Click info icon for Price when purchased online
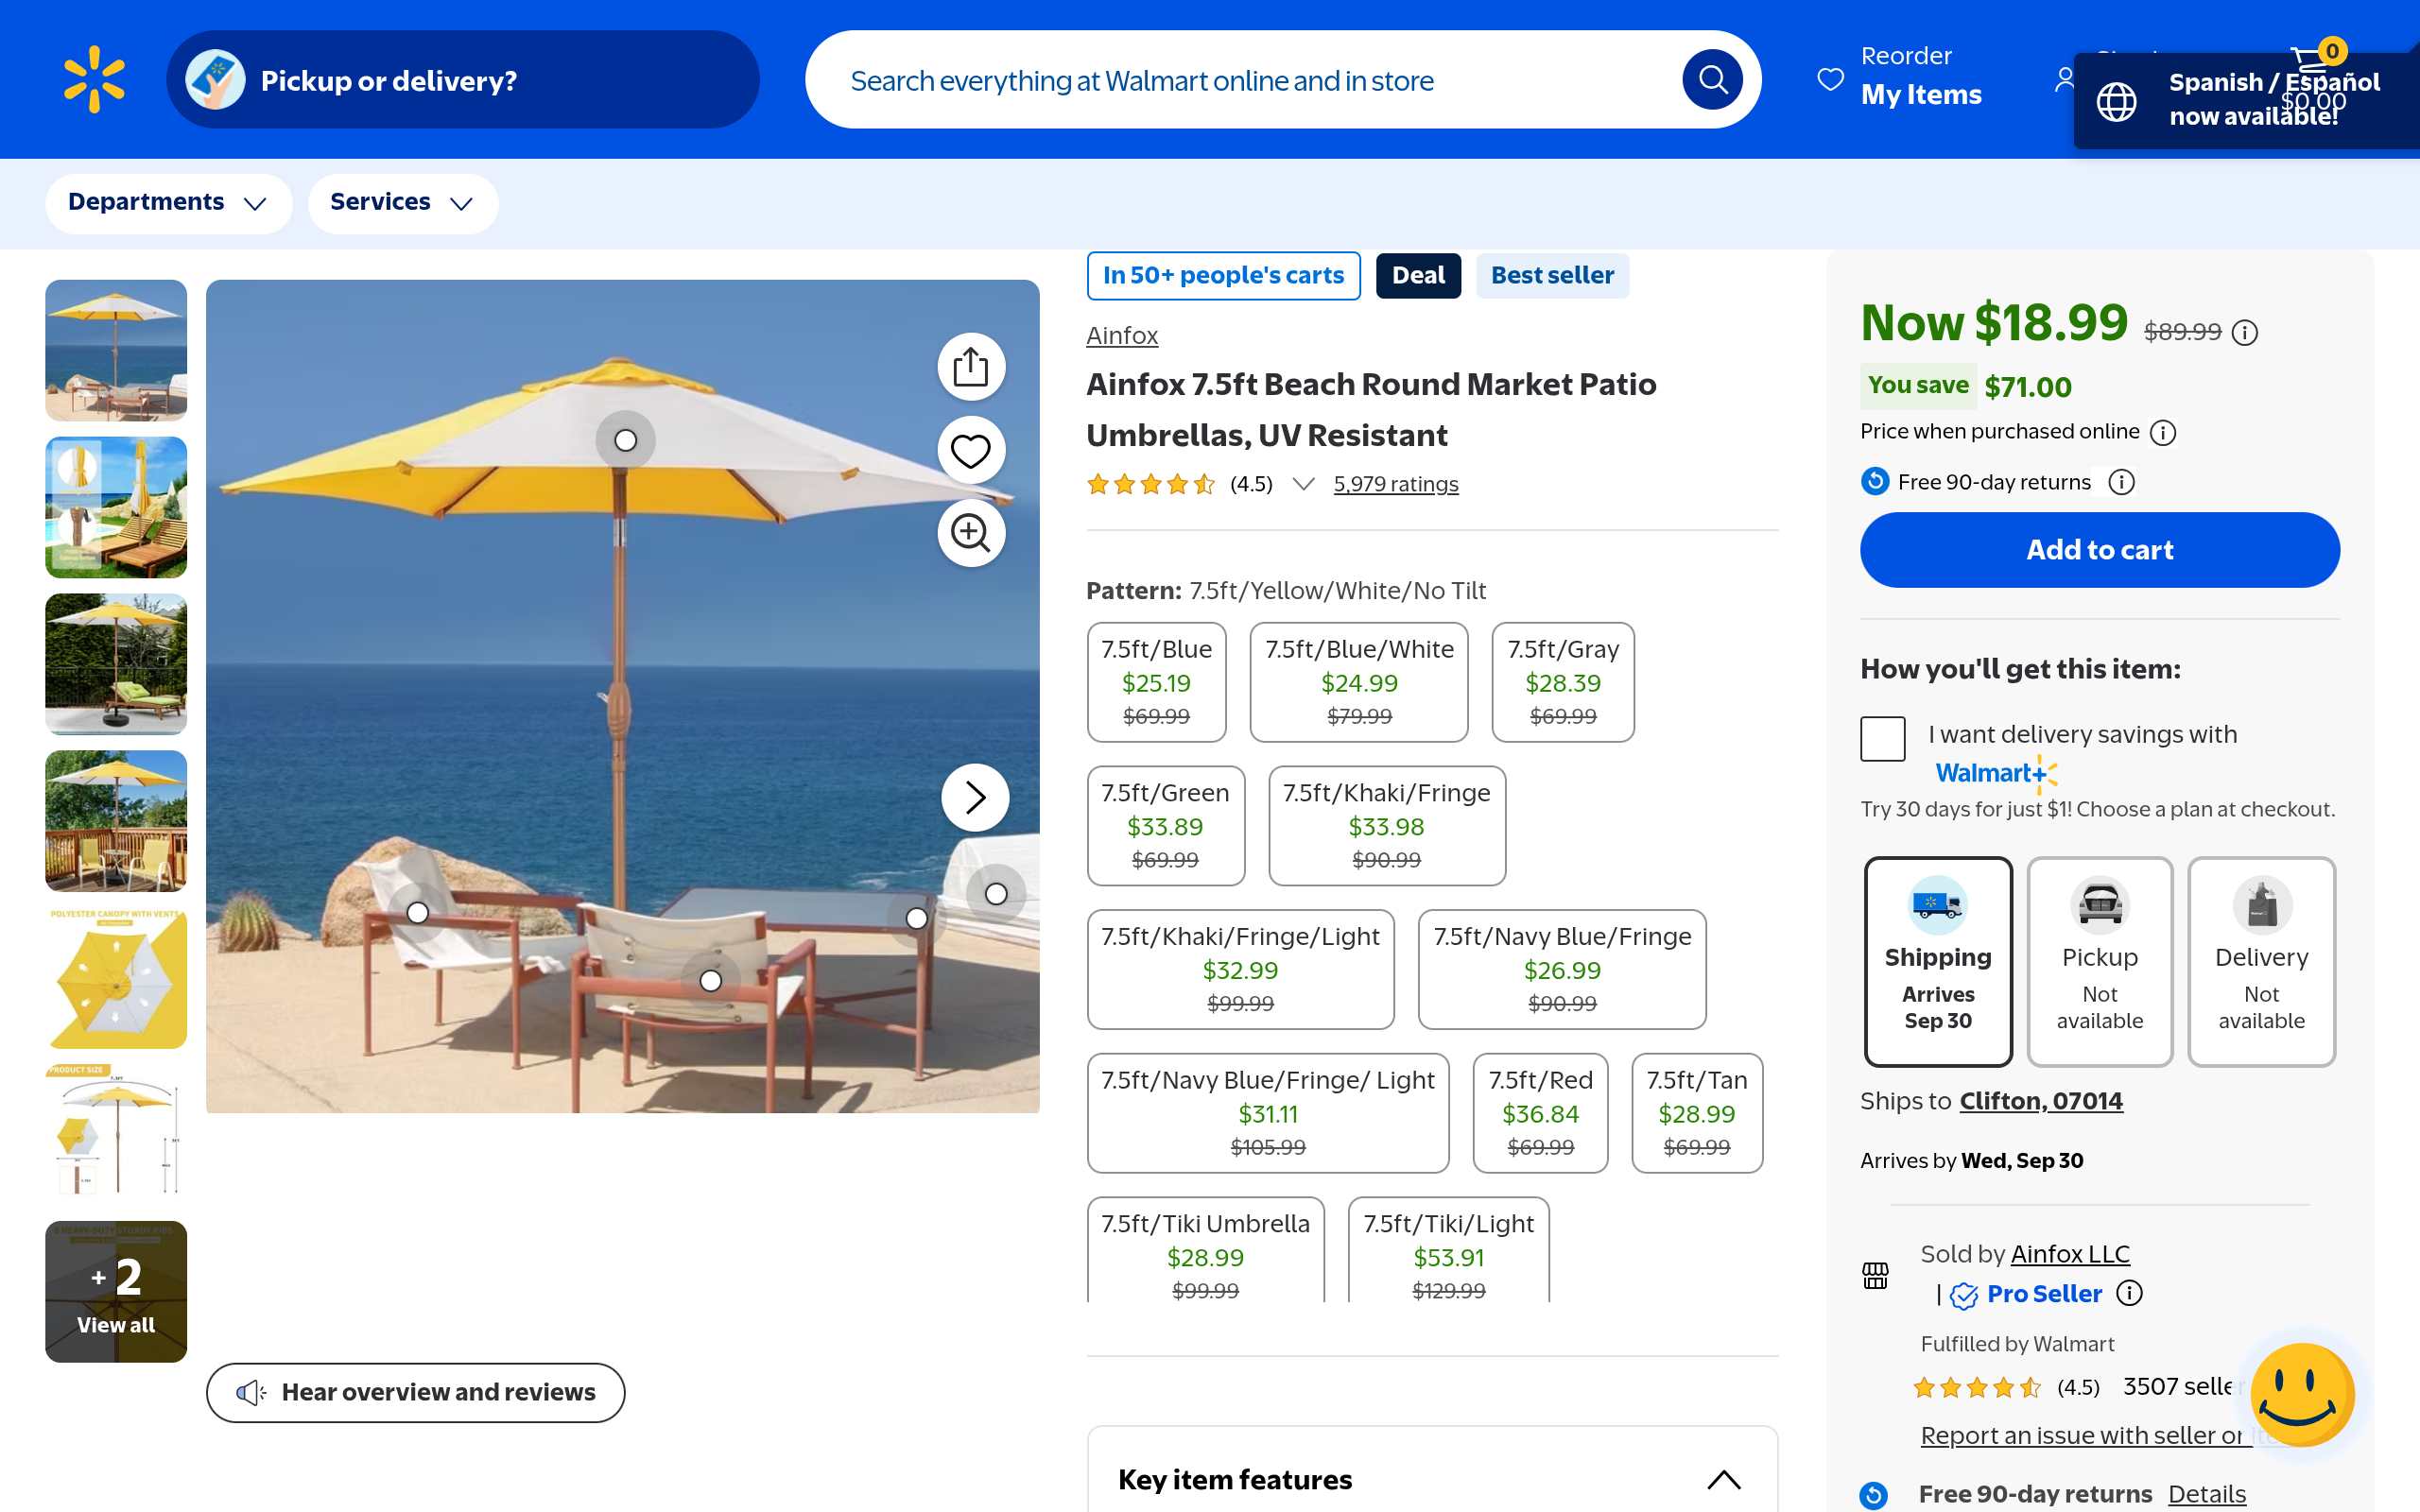This screenshot has width=2420, height=1512. (x=2163, y=432)
